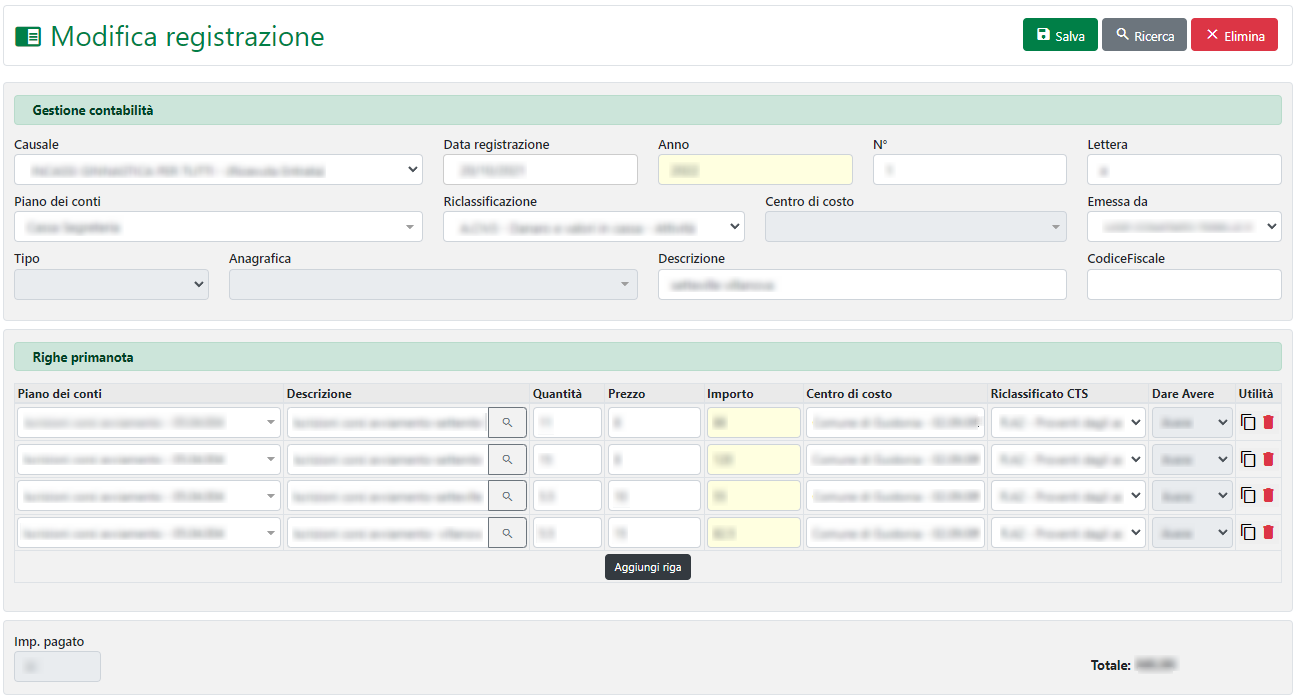The image size is (1298, 698).
Task: Delete the first primanota row
Action: 1269,422
